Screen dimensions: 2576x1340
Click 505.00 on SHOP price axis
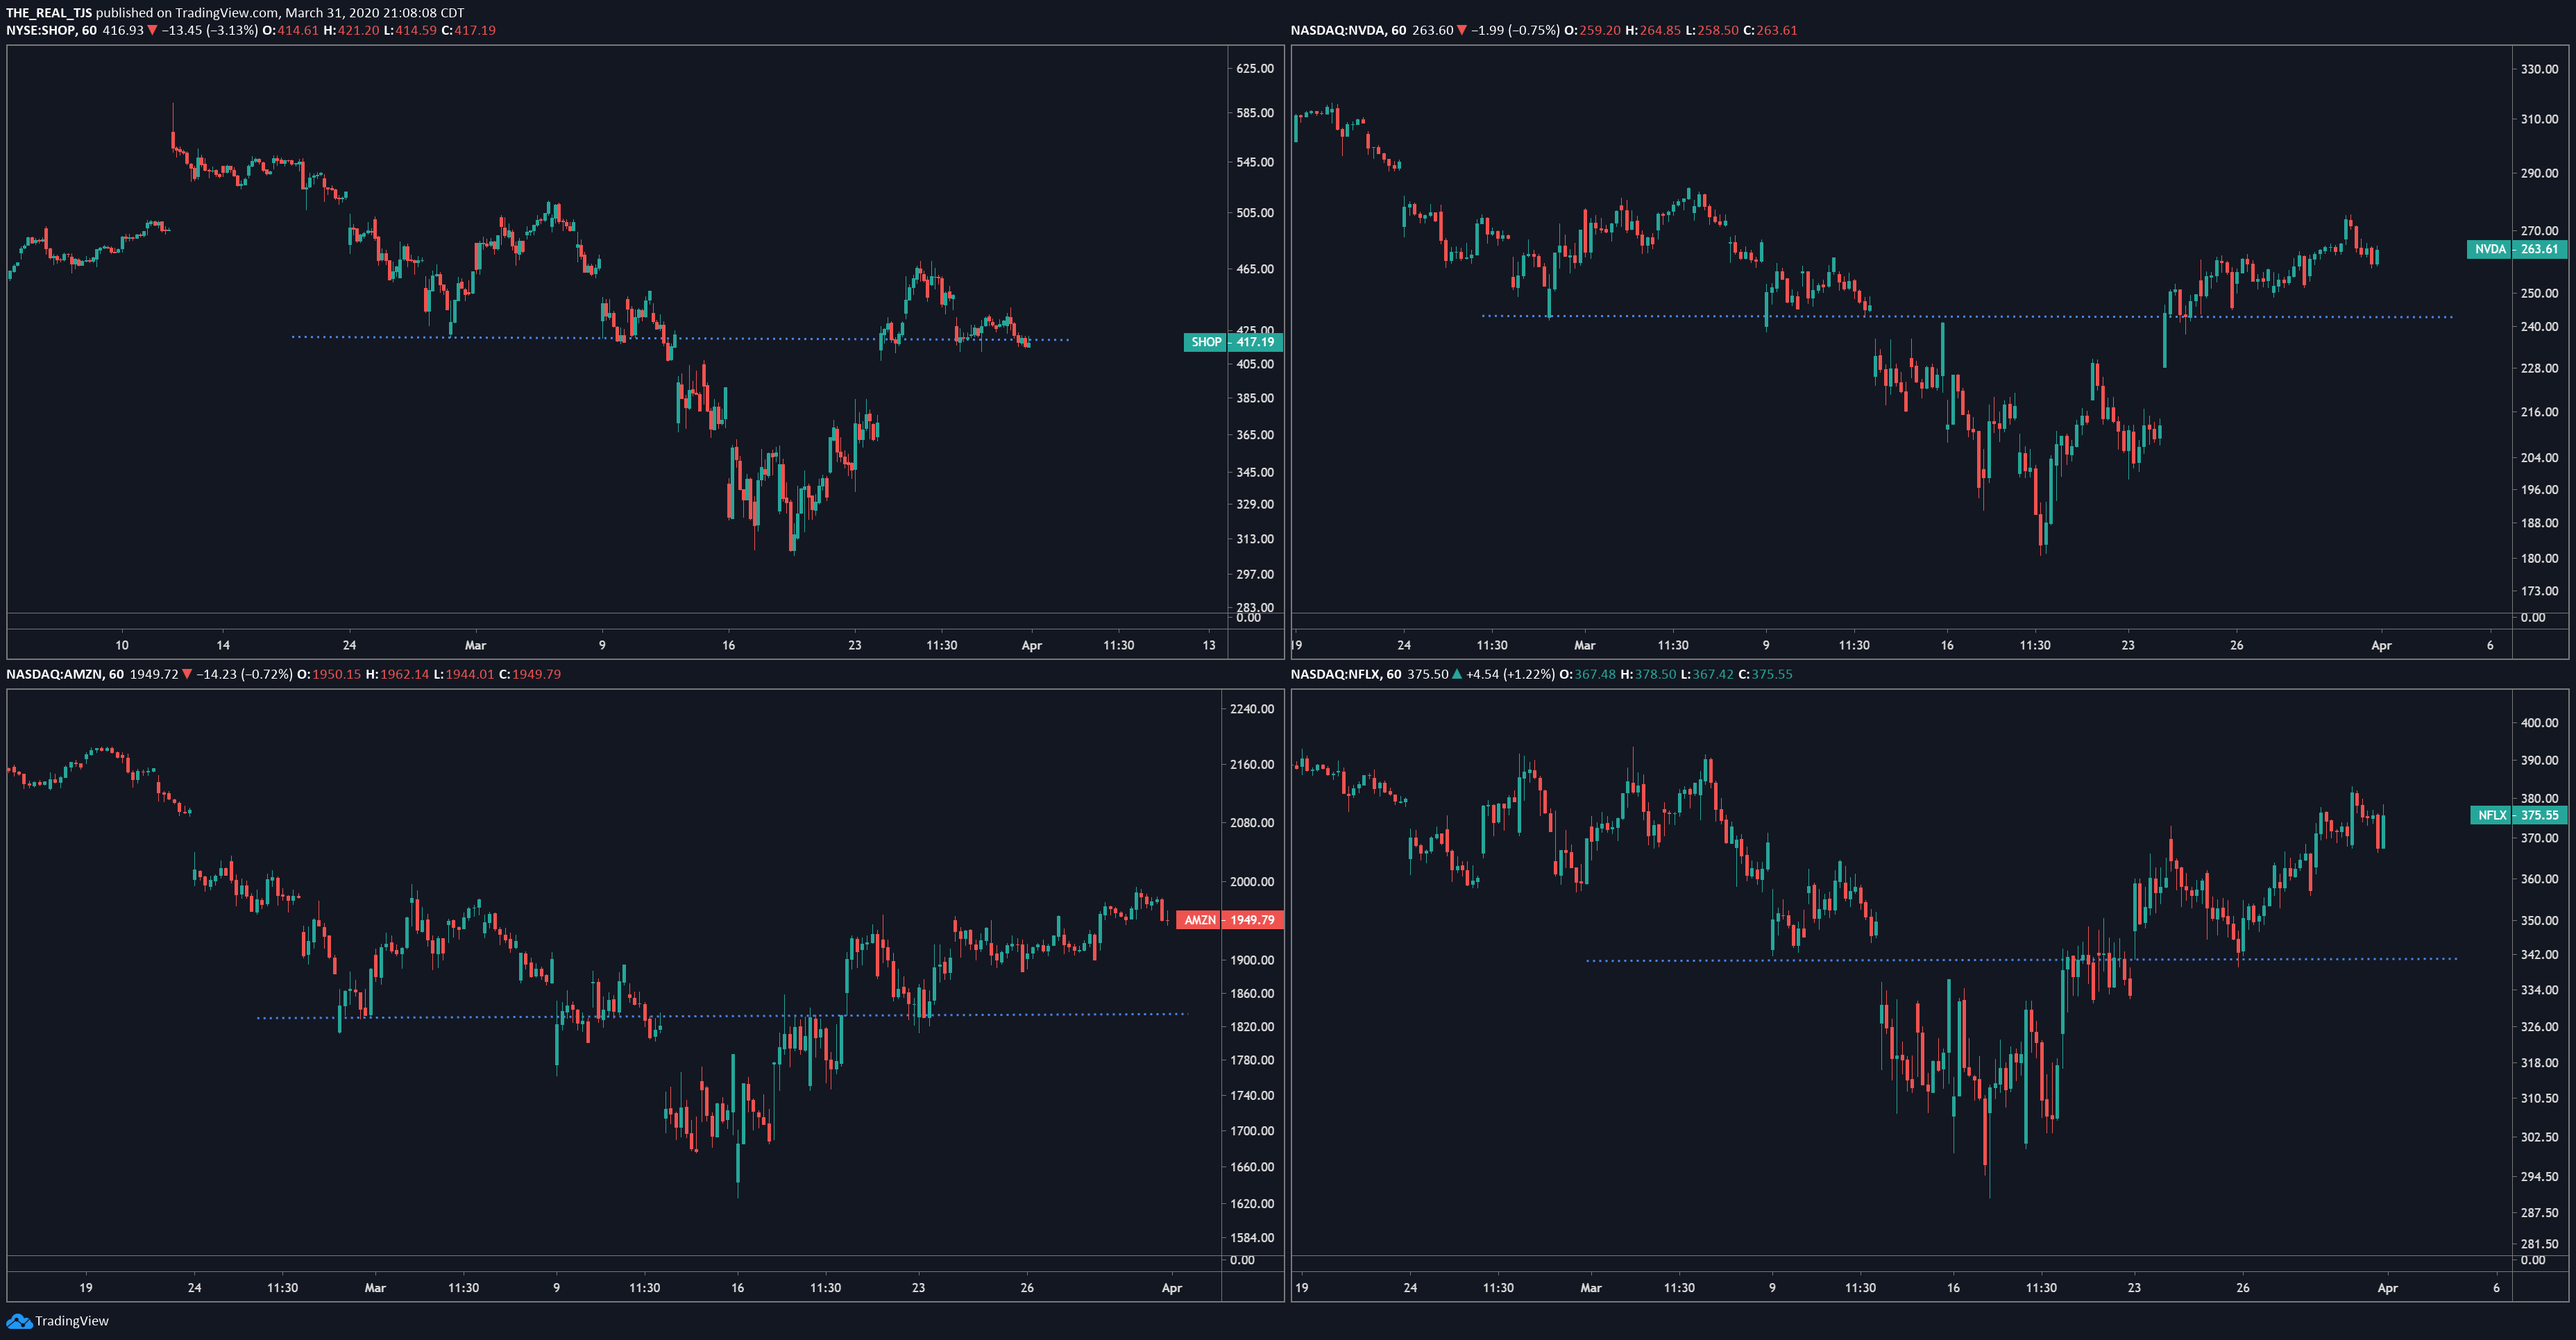coord(1255,213)
